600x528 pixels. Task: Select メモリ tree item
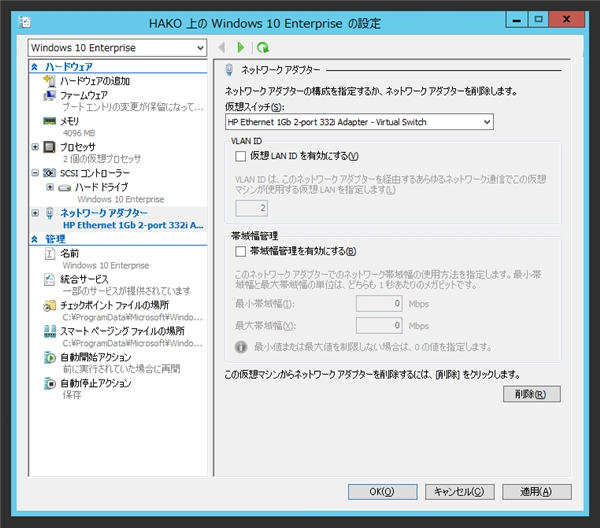click(x=69, y=121)
